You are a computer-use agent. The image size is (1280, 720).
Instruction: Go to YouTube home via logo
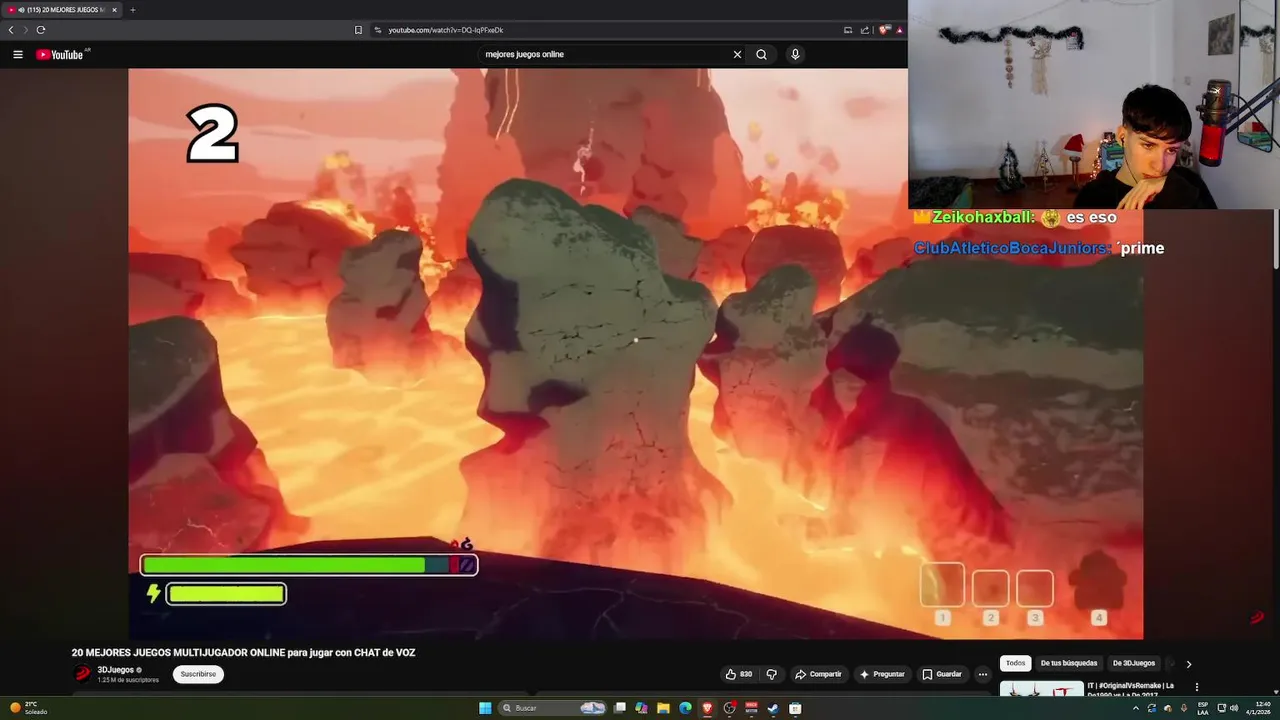[x=60, y=54]
